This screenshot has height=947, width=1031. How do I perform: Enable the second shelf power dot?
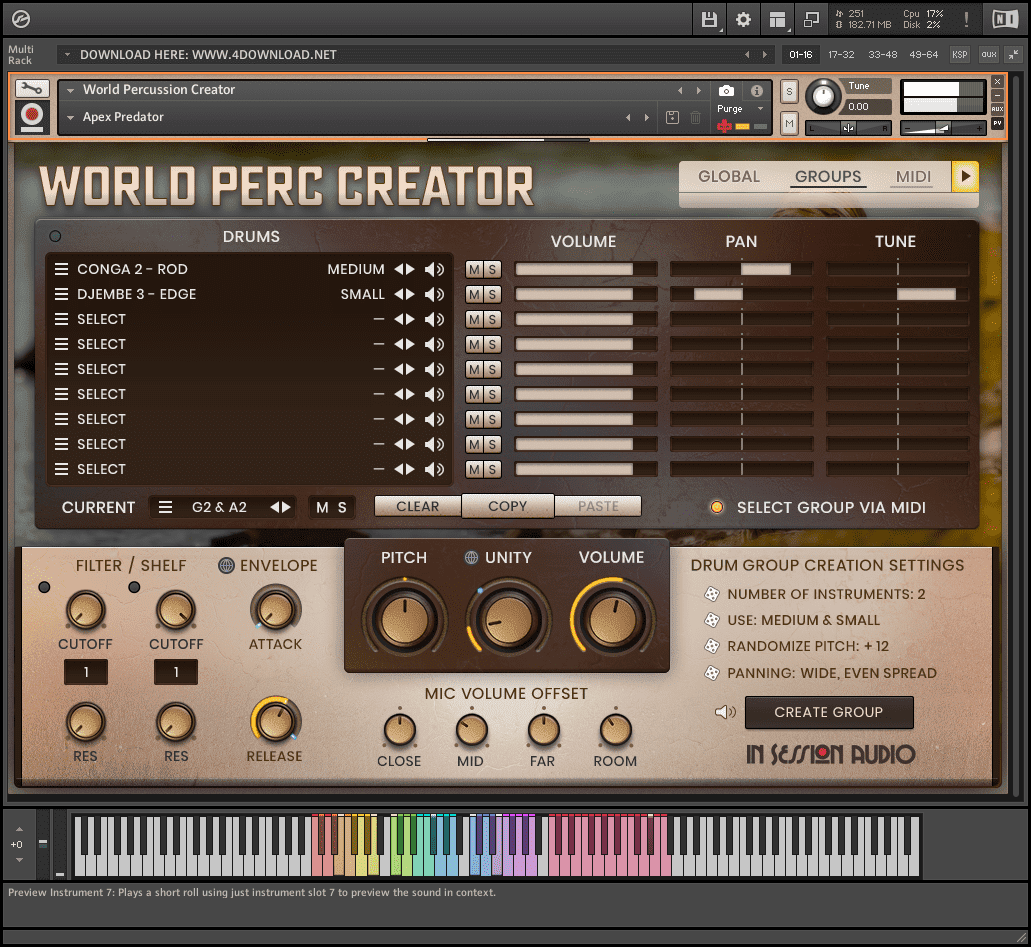(x=134, y=587)
